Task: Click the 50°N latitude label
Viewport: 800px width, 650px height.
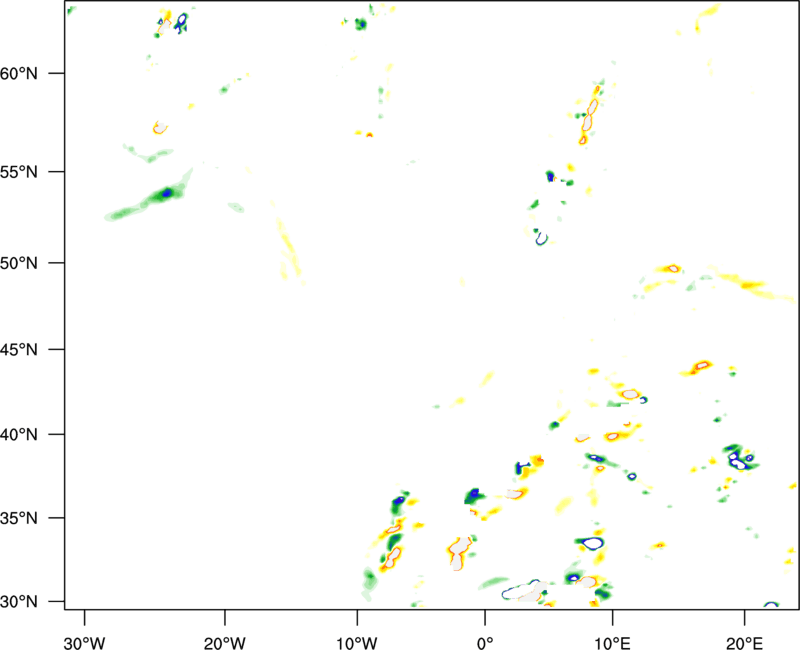Action: point(19,263)
